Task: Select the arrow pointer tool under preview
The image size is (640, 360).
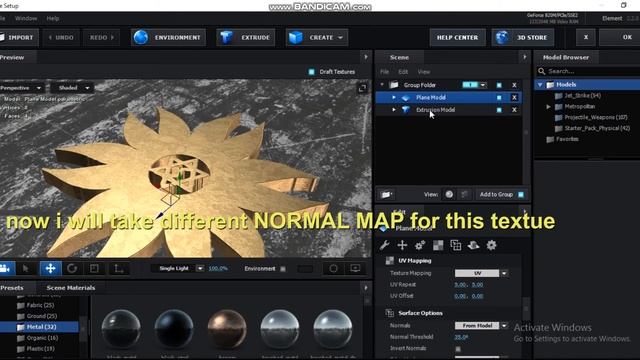Action: pos(26,268)
